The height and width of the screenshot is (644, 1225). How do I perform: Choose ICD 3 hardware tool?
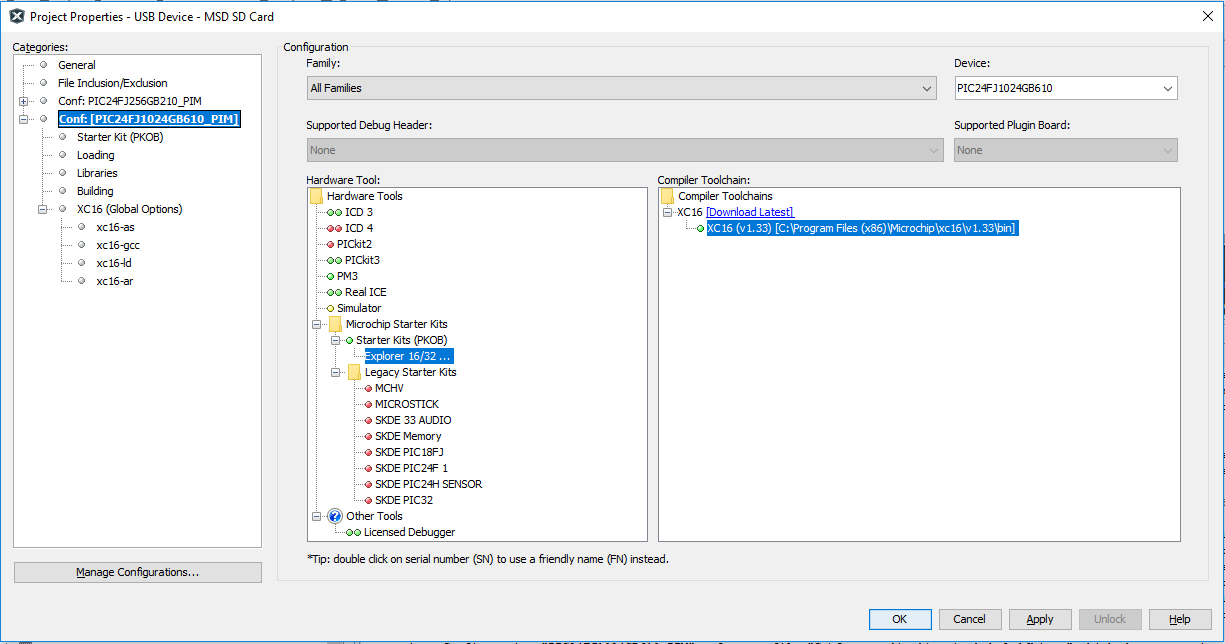tap(358, 212)
